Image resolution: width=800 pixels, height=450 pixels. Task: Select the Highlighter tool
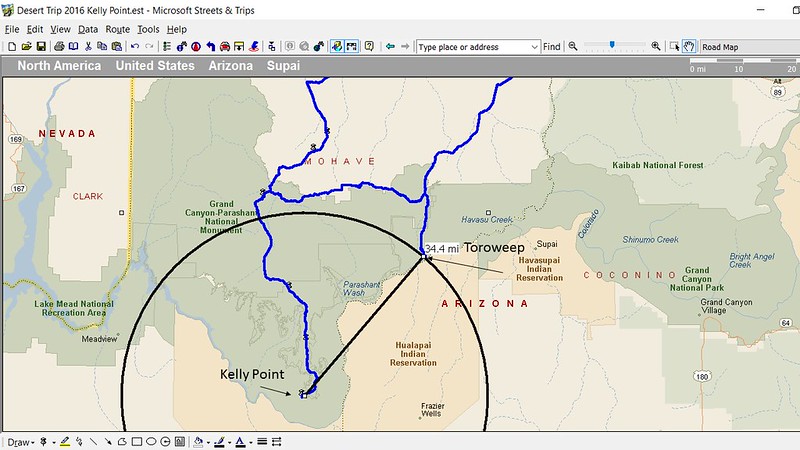pyautogui.click(x=65, y=442)
